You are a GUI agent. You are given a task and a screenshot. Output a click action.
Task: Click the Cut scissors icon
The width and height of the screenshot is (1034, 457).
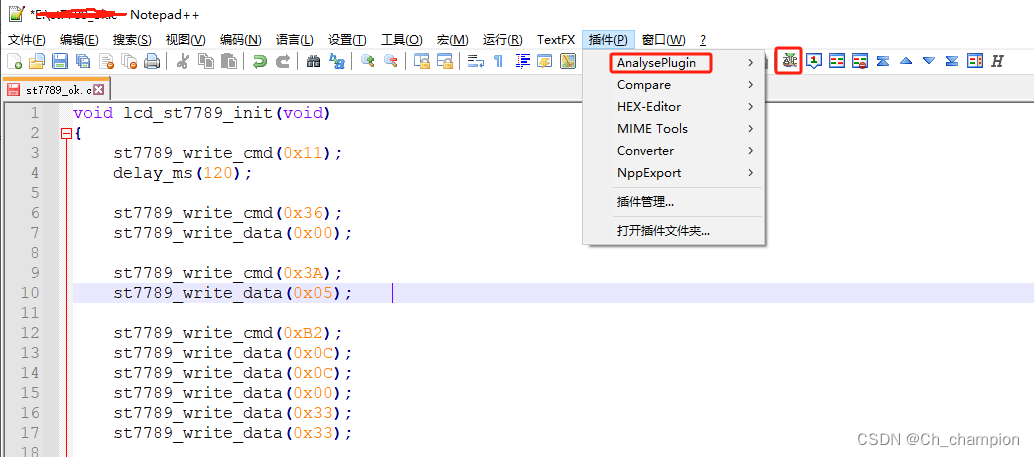click(183, 62)
